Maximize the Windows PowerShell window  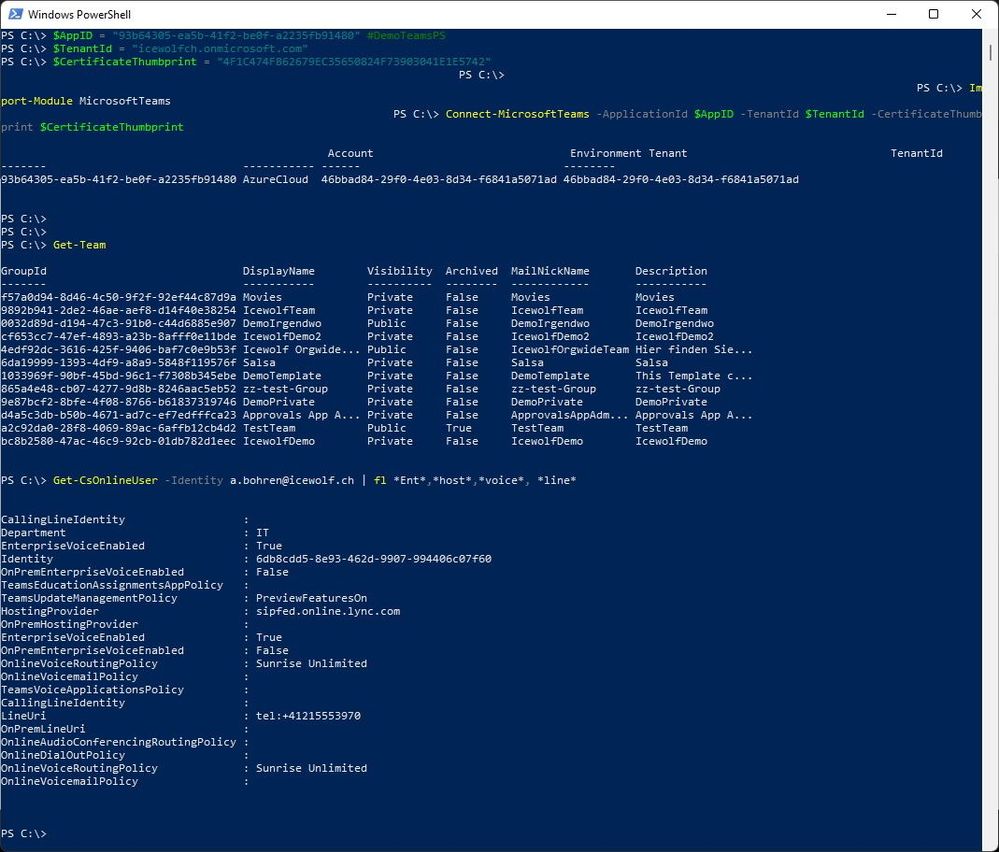[933, 14]
